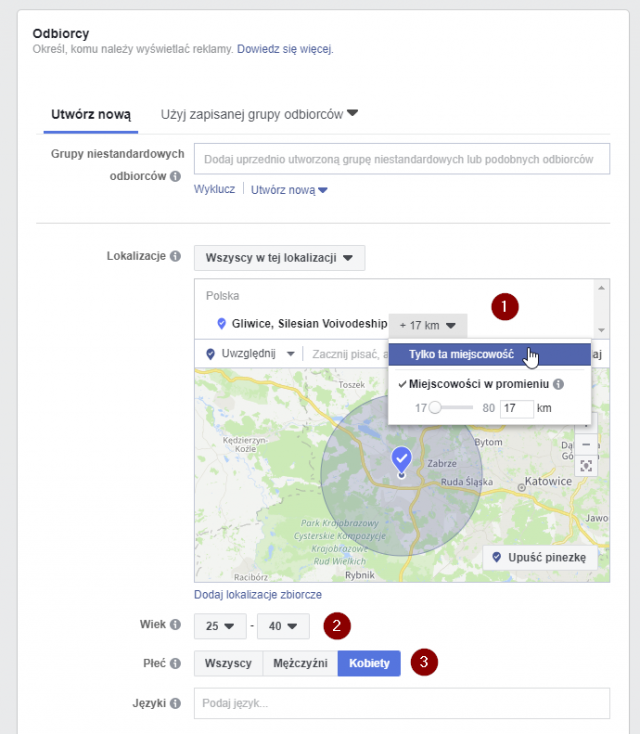The height and width of the screenshot is (734, 640).
Task: Click the radius slider handle
Action: pyautogui.click(x=435, y=408)
